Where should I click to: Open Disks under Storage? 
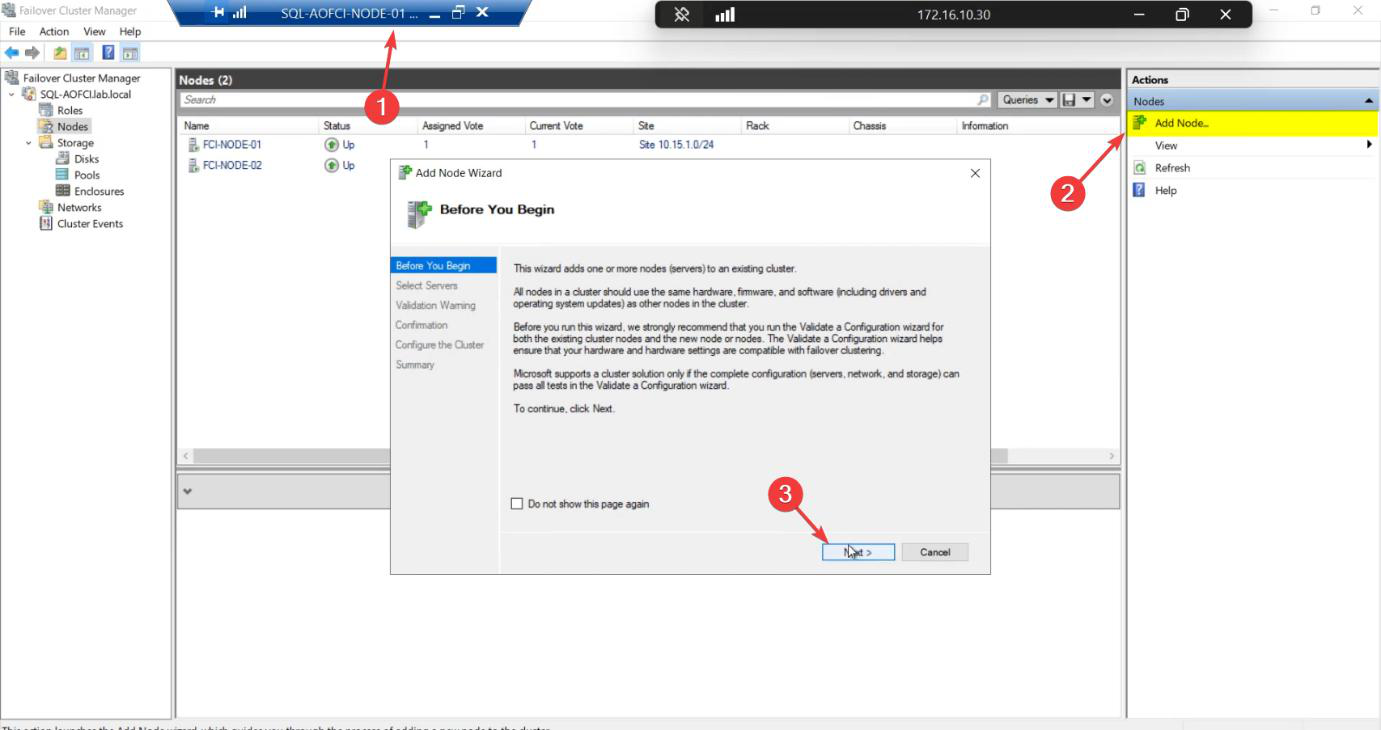click(x=86, y=159)
